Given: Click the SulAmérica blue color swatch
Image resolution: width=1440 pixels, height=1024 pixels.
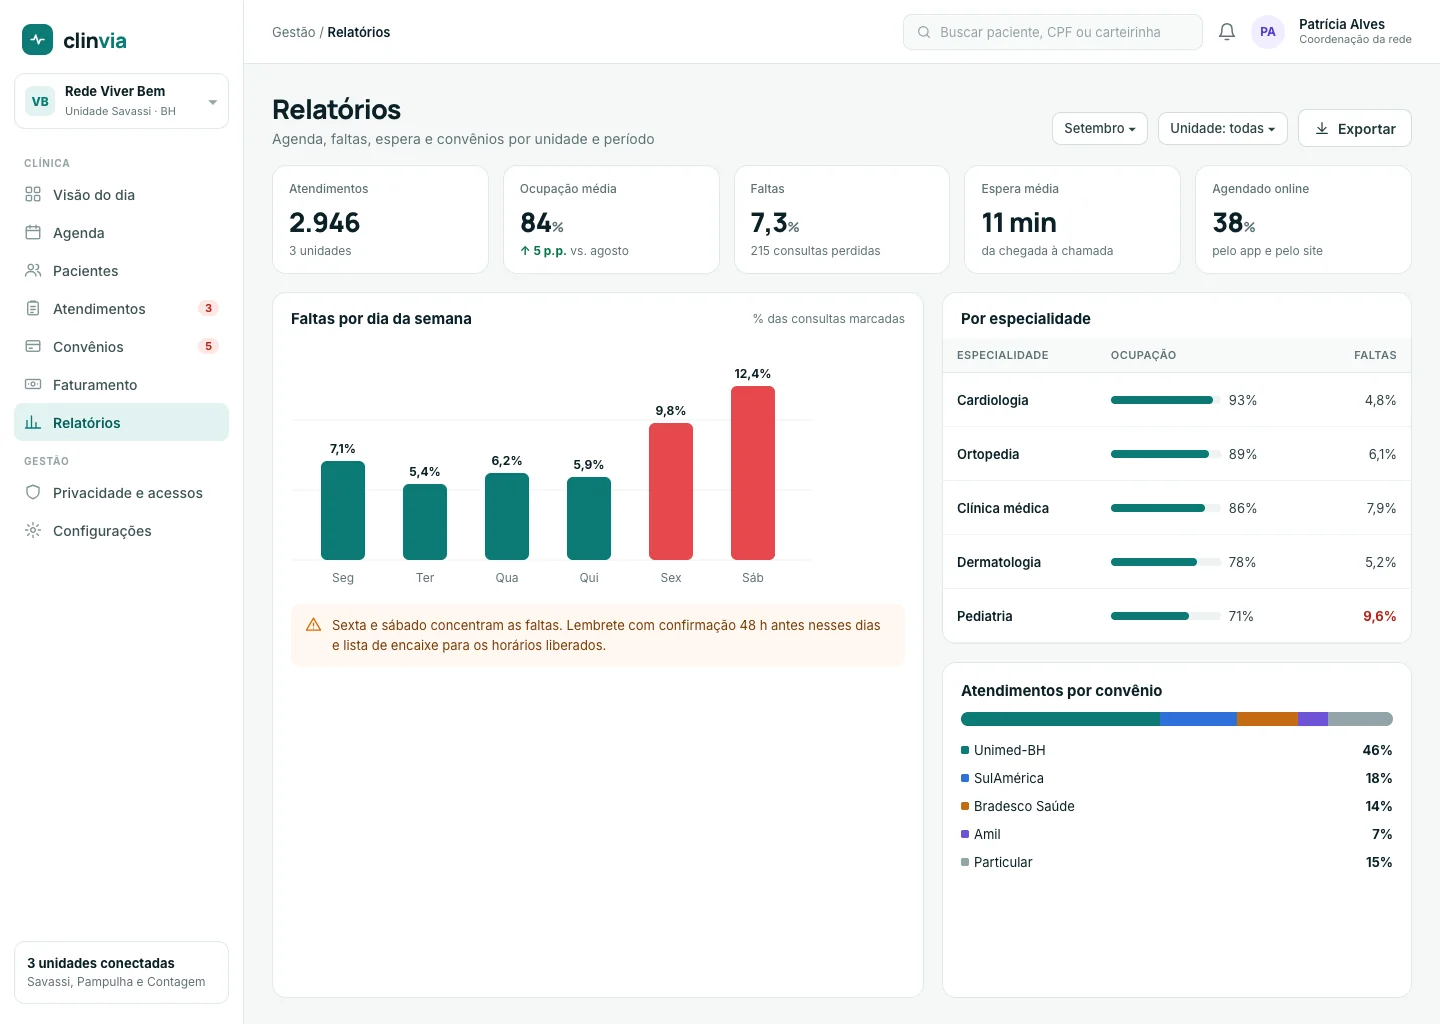Looking at the screenshot, I should (965, 778).
